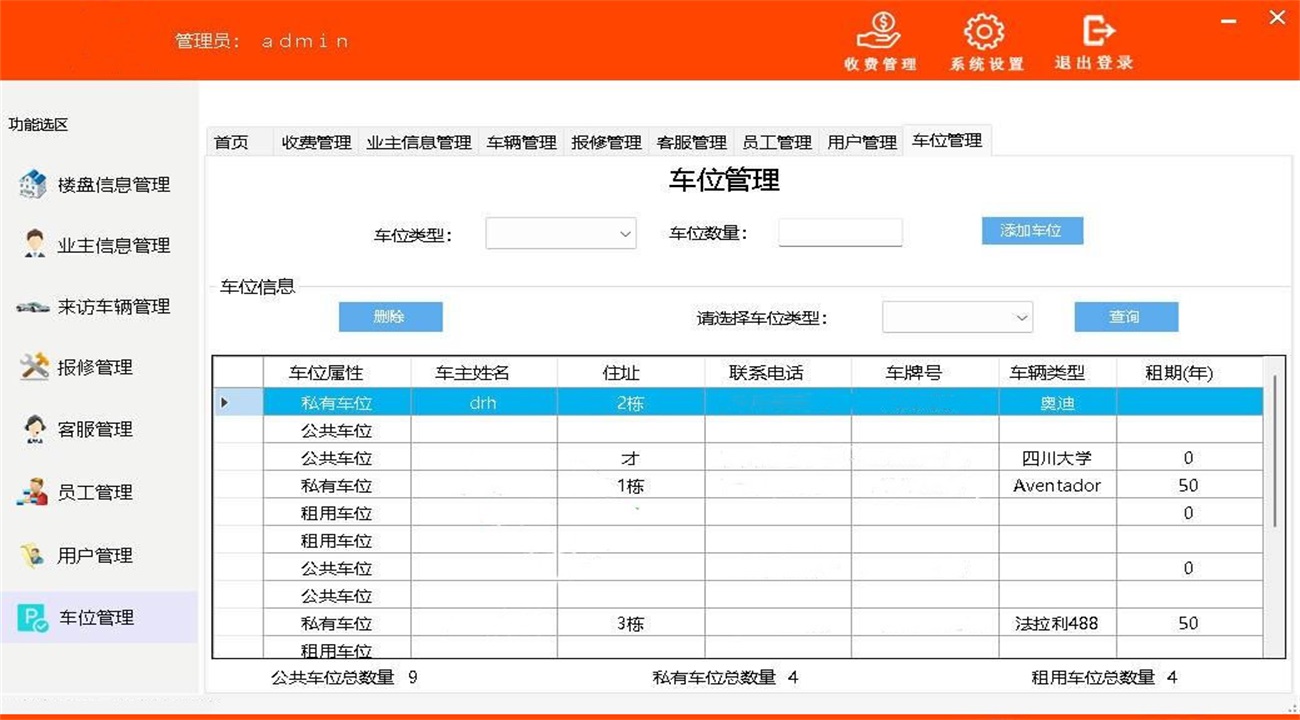Select the active 车位管理 tab
1300x720 pixels.
coord(946,140)
